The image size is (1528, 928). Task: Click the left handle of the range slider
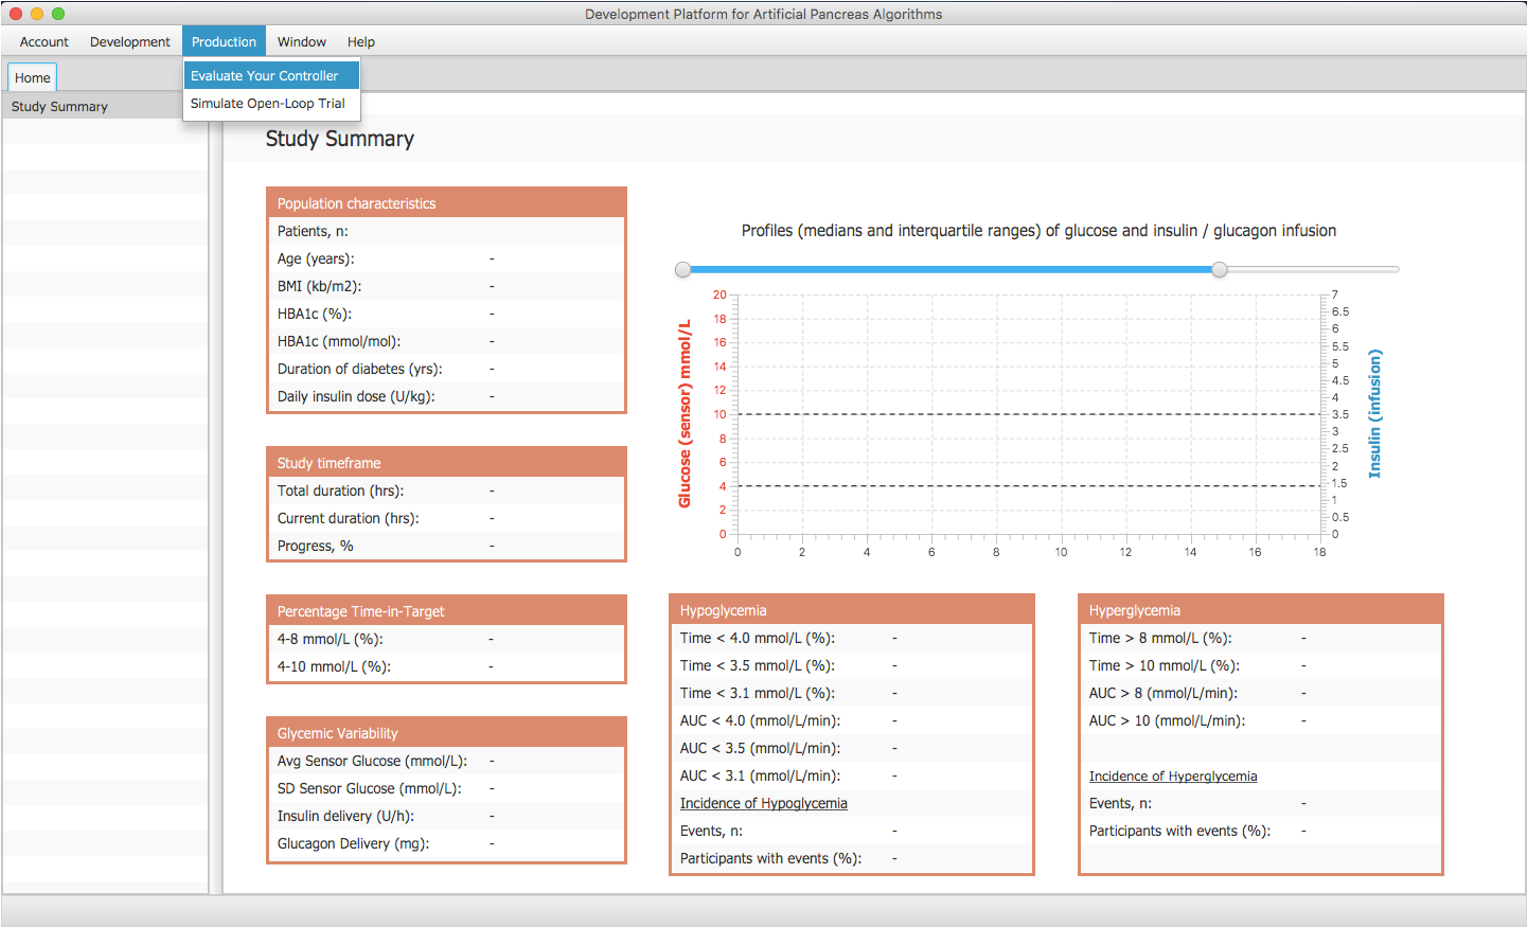[x=683, y=269]
